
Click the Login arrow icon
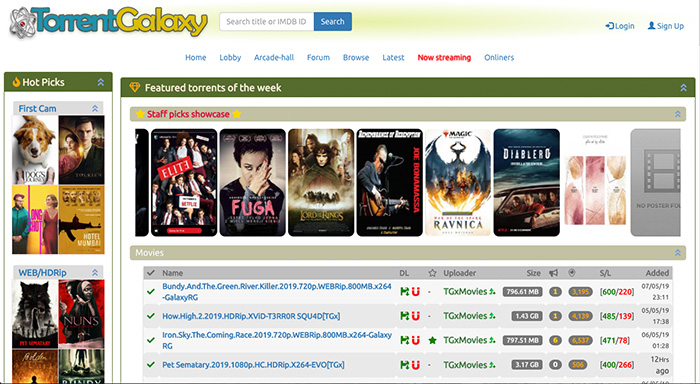coord(609,26)
